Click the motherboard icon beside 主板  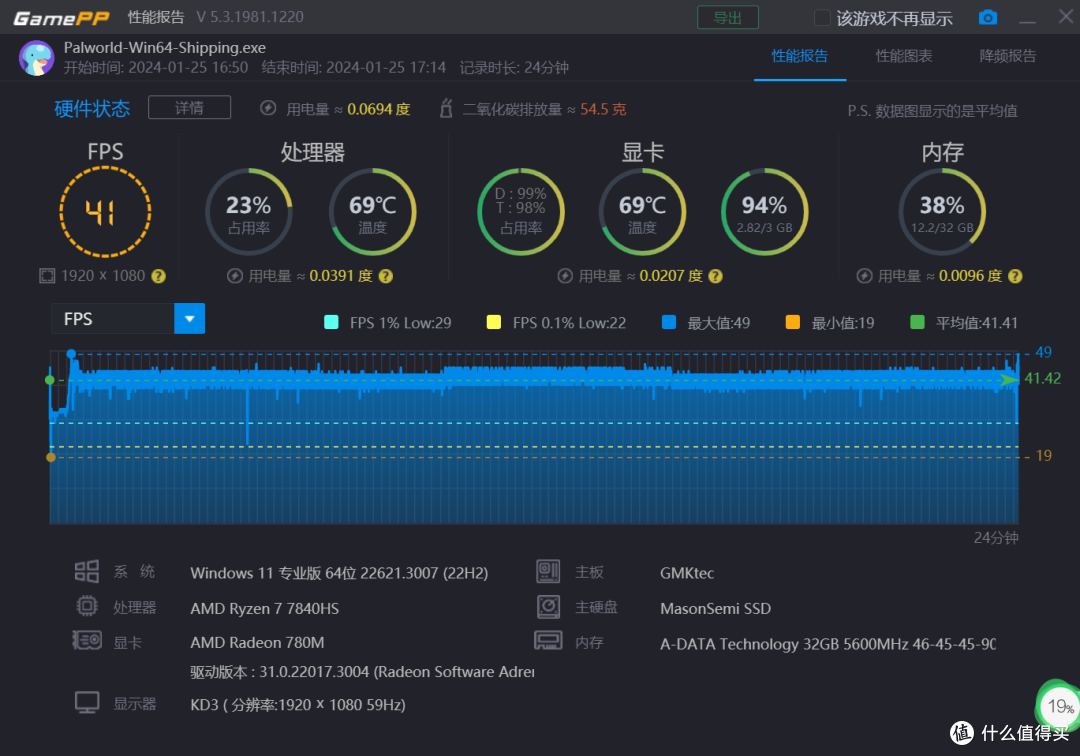(x=548, y=571)
